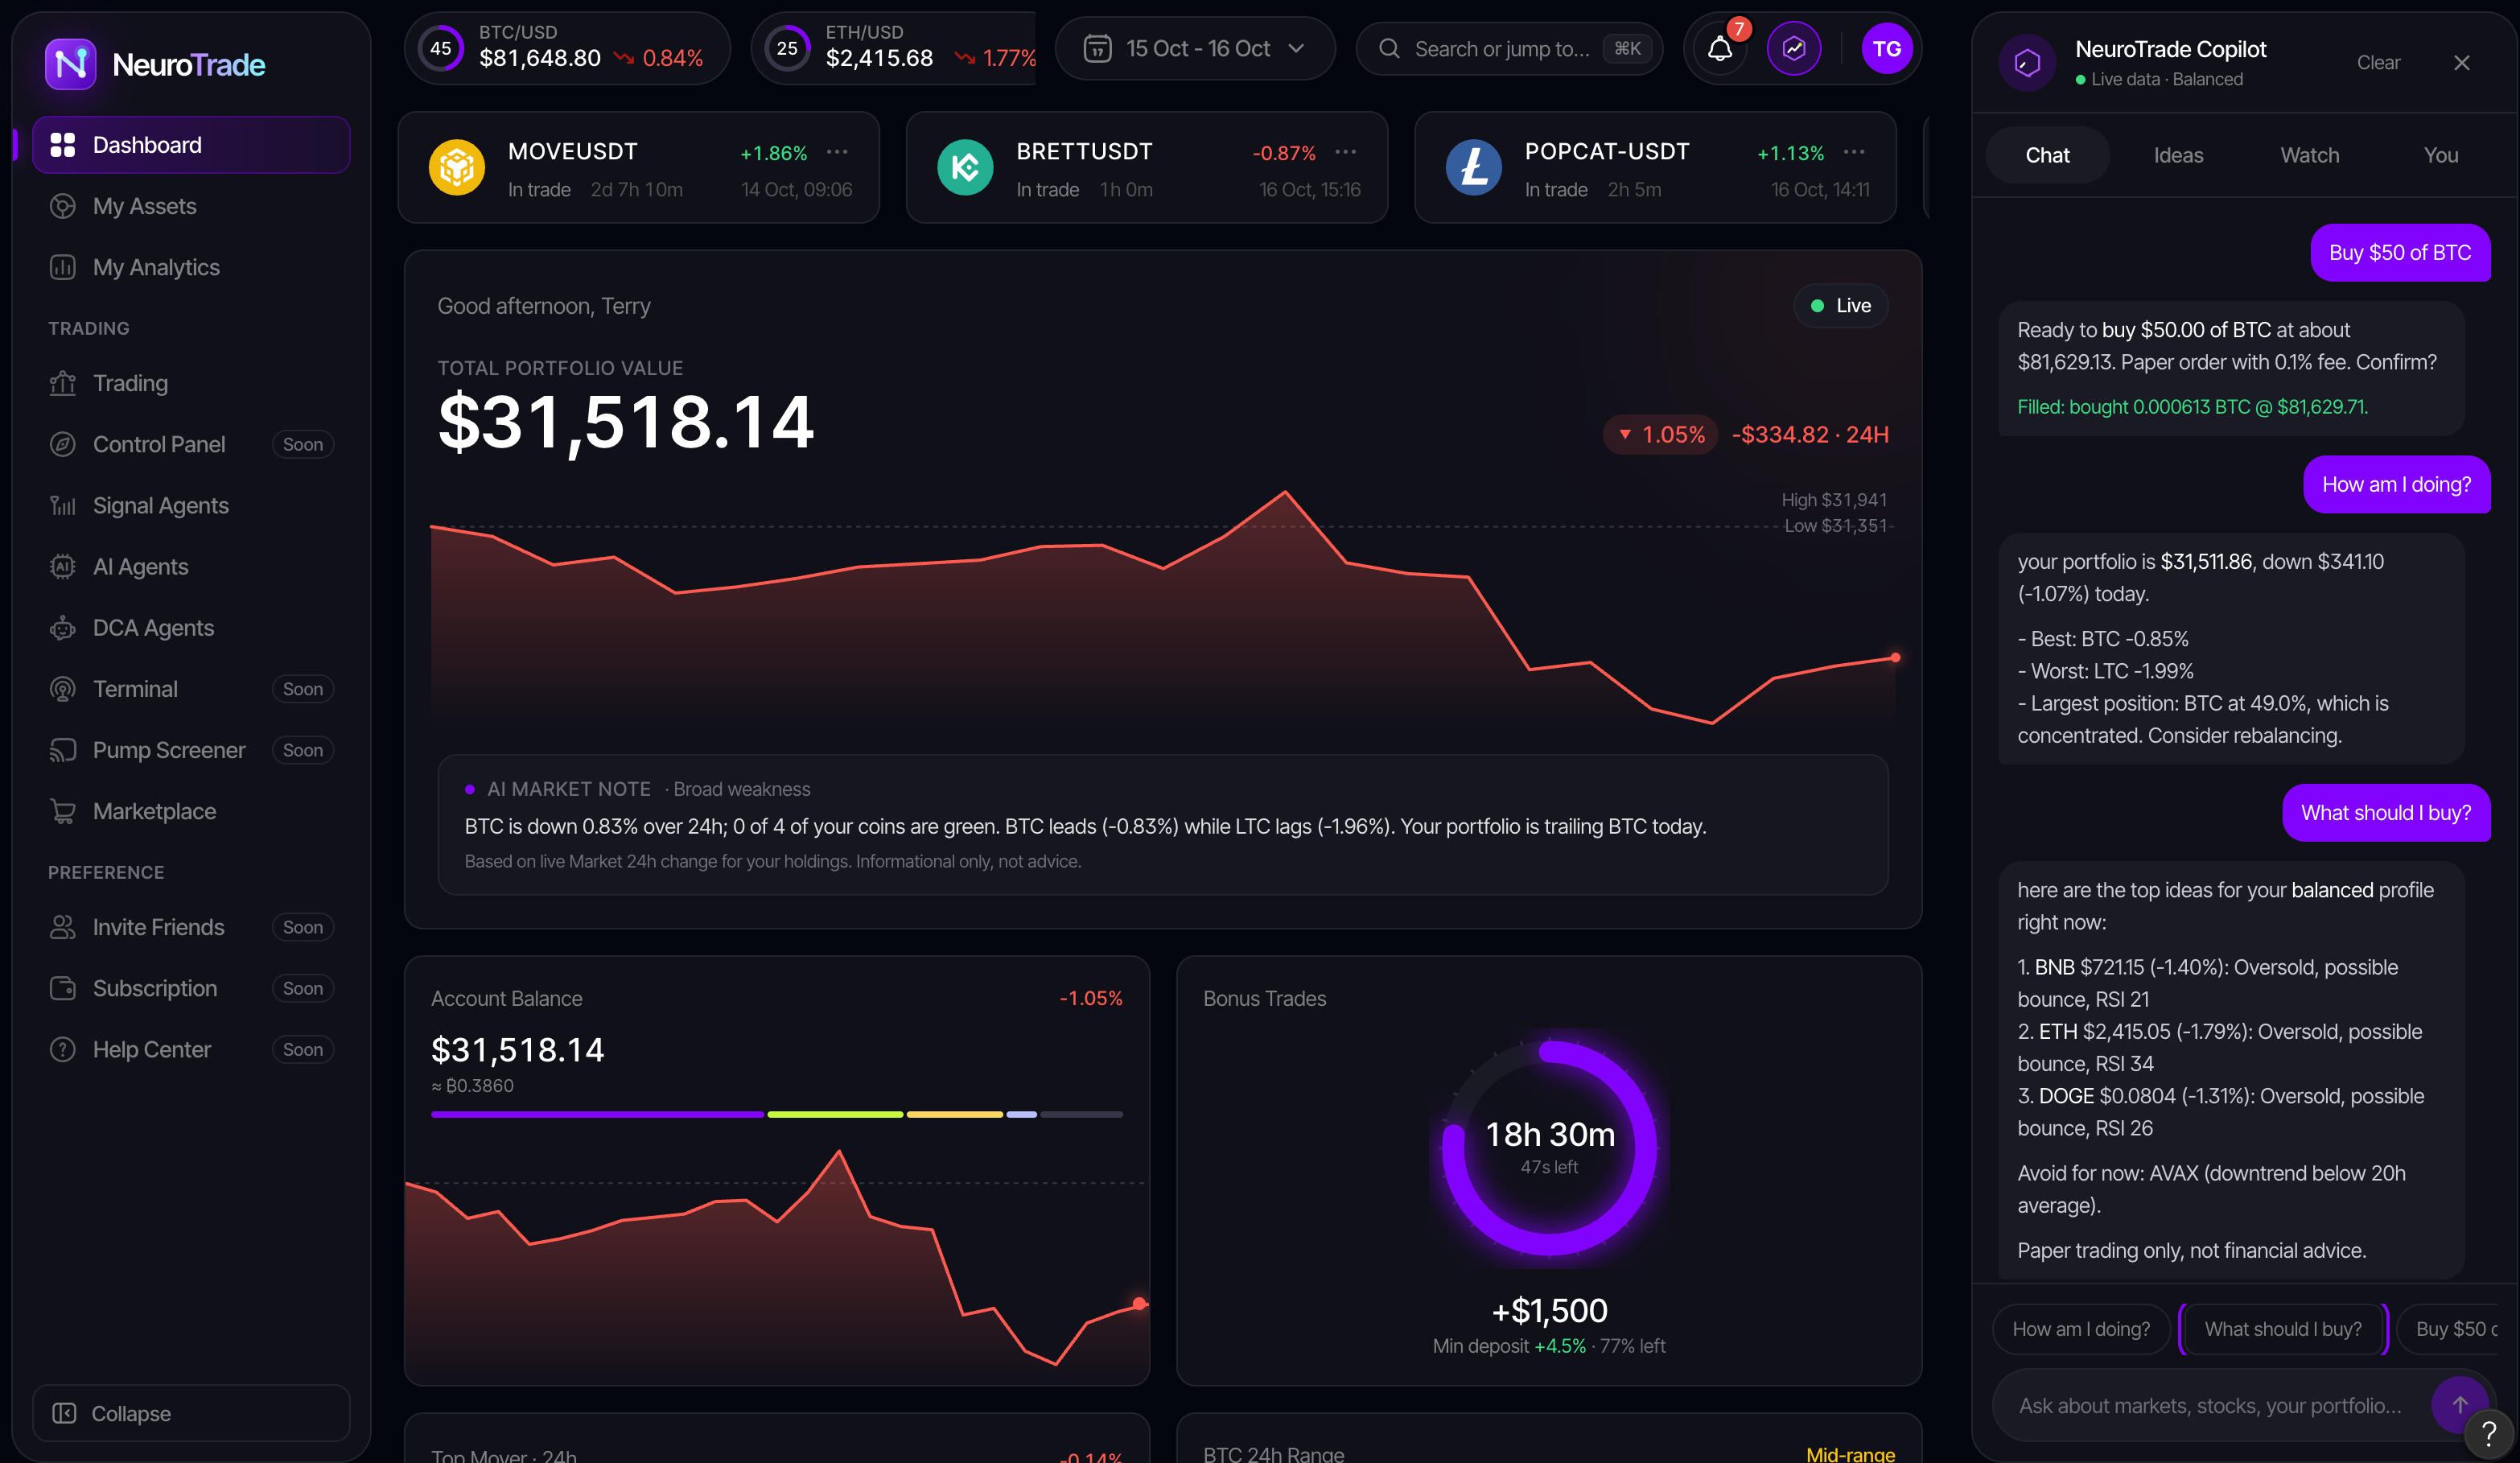Viewport: 2520px width, 1463px height.
Task: Open MOVEUSDT card options menu
Action: point(837,152)
